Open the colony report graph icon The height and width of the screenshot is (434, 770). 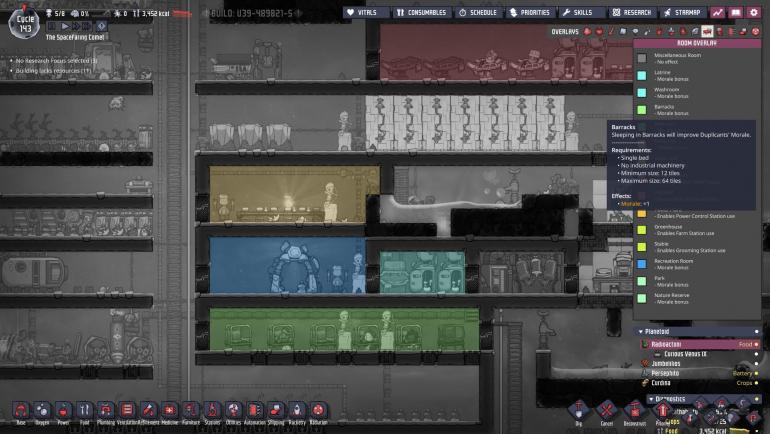pyautogui.click(x=717, y=12)
